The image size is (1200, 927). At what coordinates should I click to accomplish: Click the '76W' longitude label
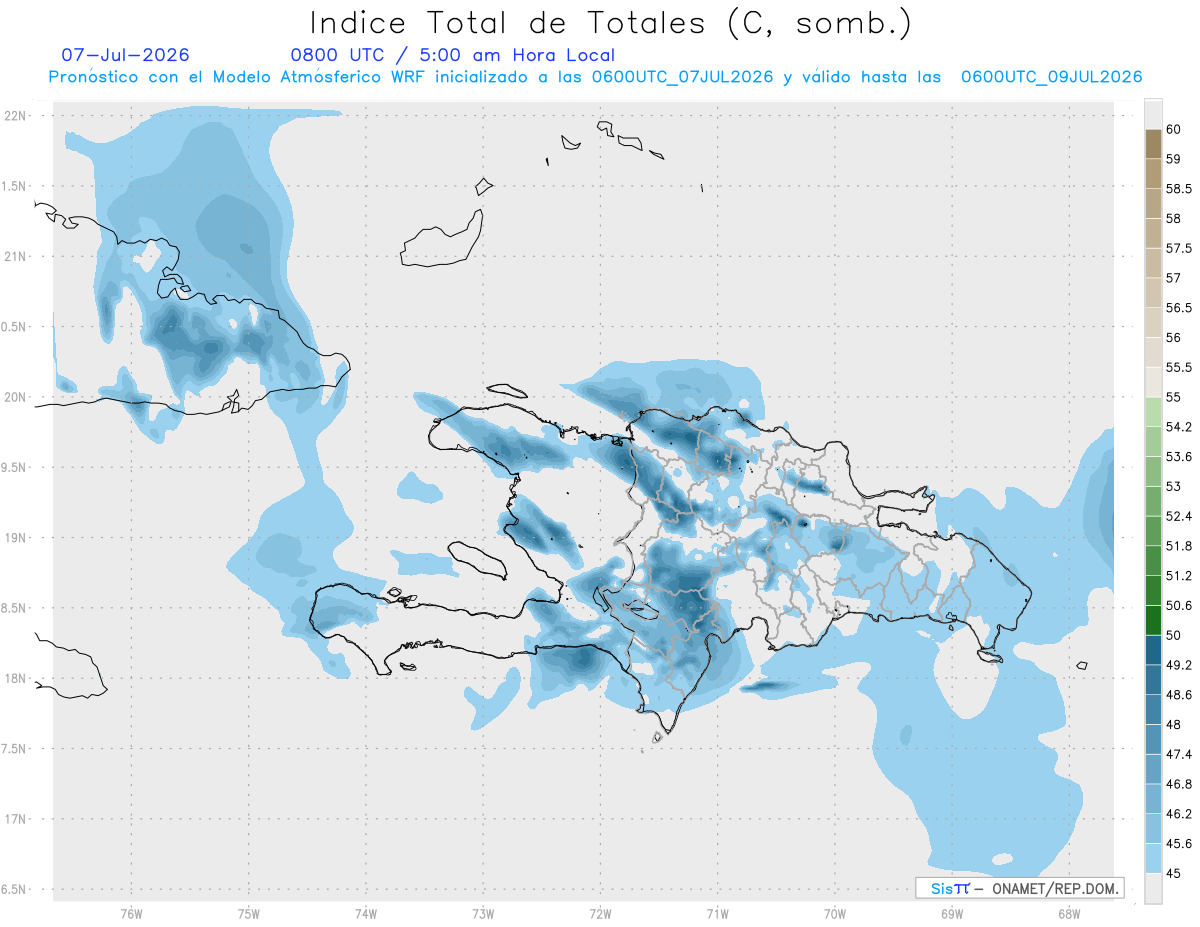click(131, 914)
